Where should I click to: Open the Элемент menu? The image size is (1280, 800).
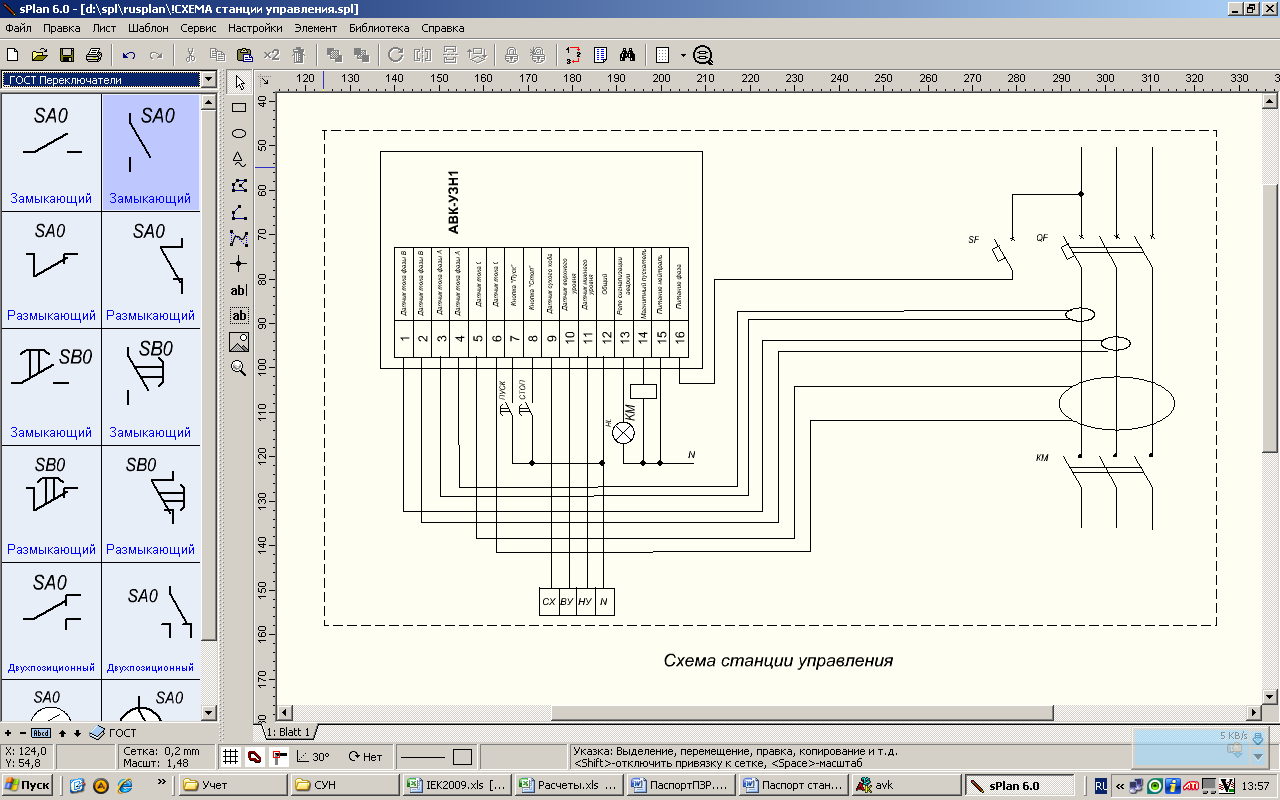coord(317,28)
